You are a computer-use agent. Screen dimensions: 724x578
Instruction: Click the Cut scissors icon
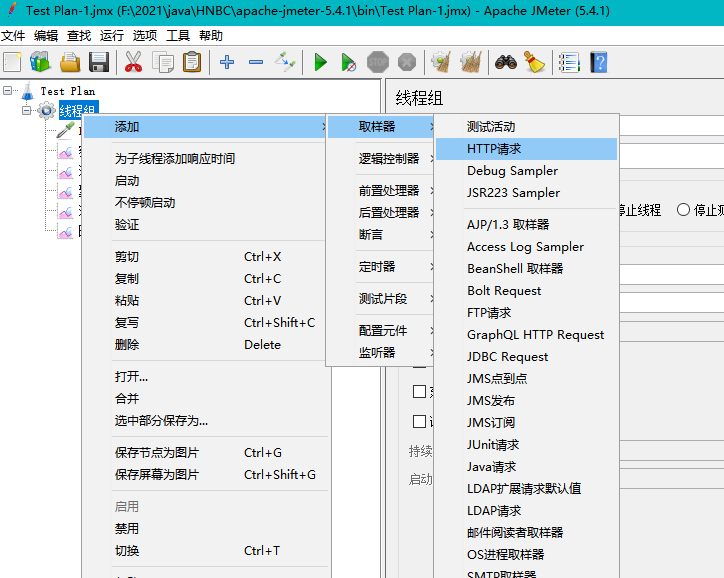133,62
